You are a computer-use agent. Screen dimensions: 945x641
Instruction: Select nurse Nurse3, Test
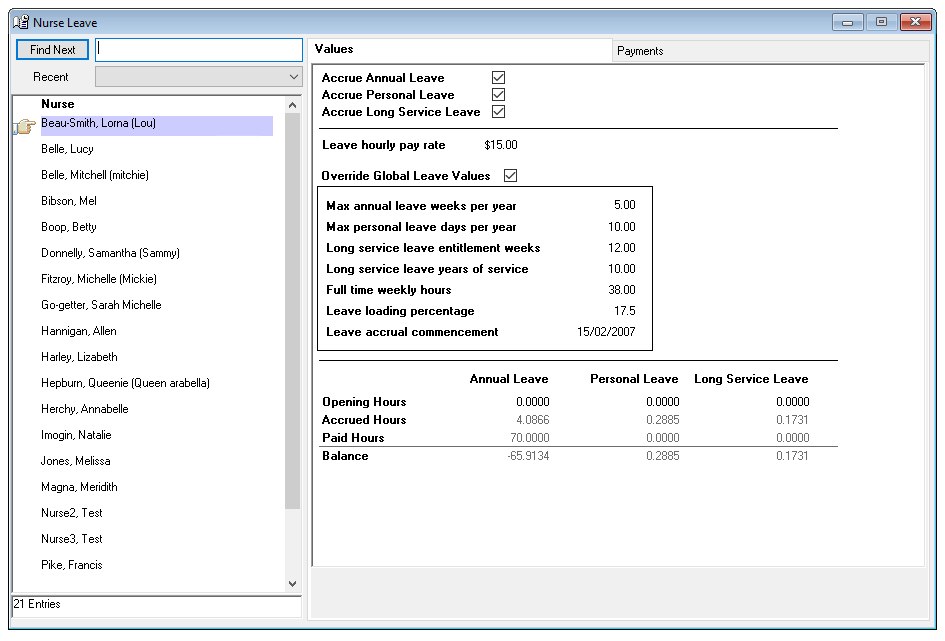pos(72,539)
